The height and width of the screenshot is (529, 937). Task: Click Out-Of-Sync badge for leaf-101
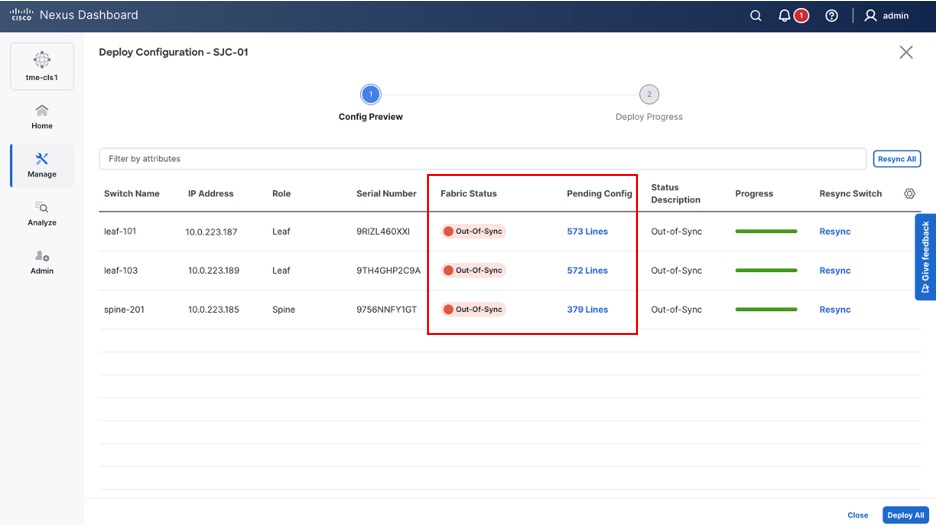click(473, 231)
